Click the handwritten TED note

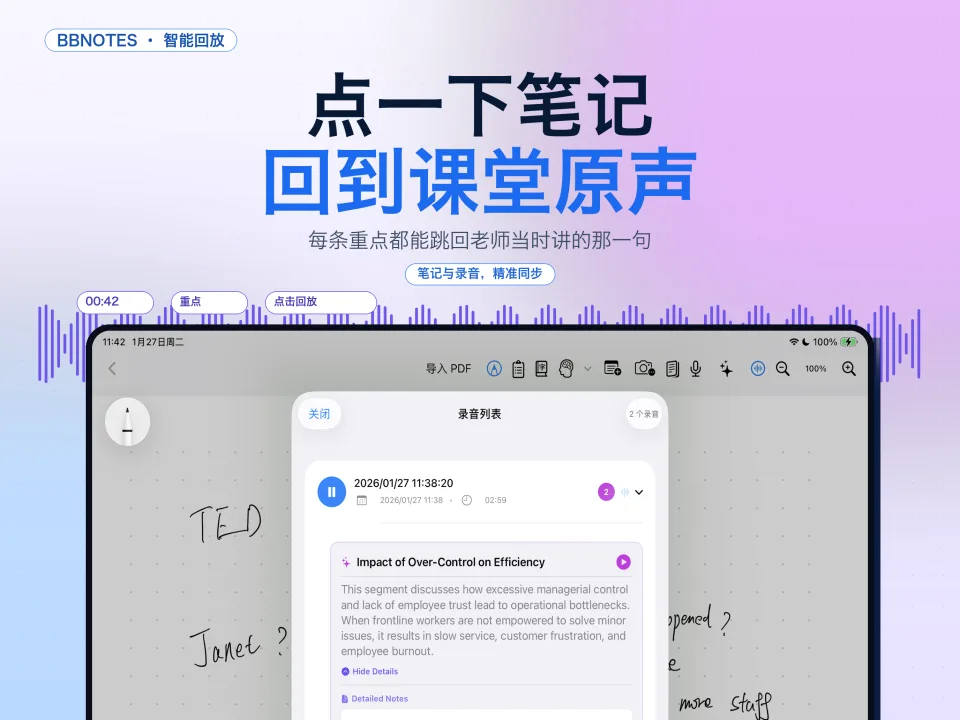pos(226,524)
